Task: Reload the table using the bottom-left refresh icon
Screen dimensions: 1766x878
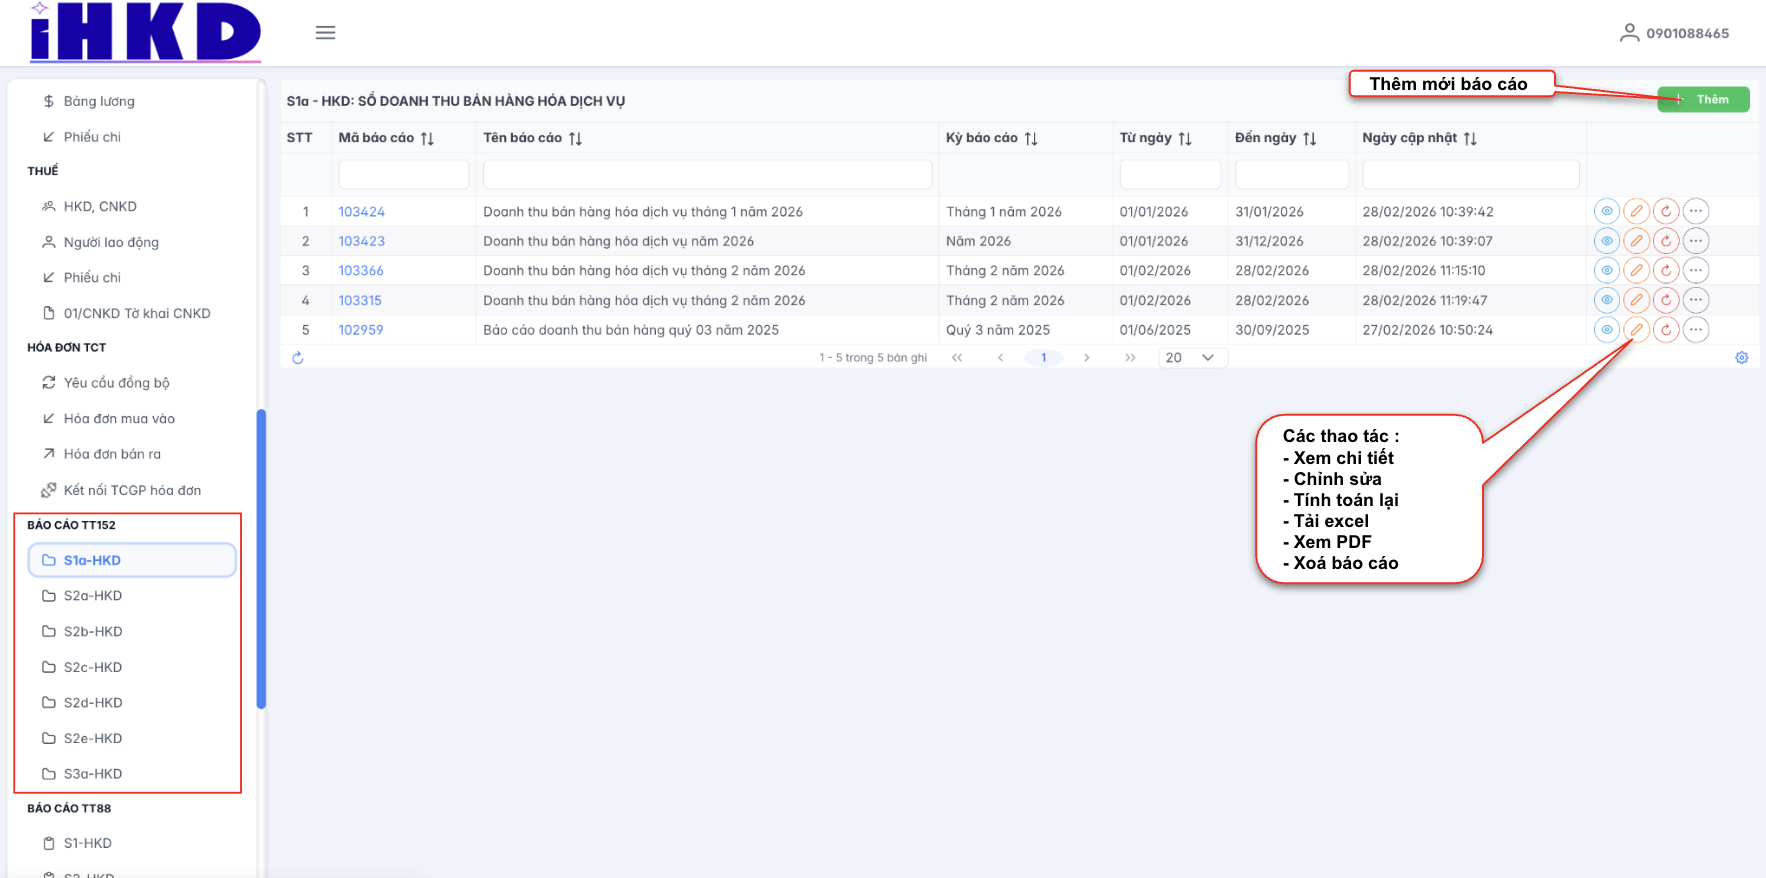Action: [297, 358]
